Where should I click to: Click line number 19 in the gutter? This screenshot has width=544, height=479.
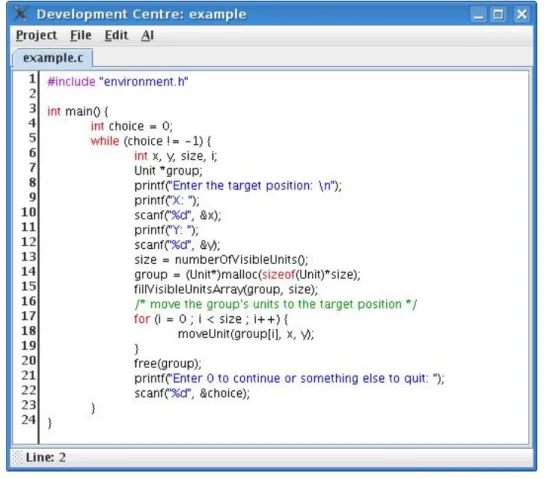29,346
